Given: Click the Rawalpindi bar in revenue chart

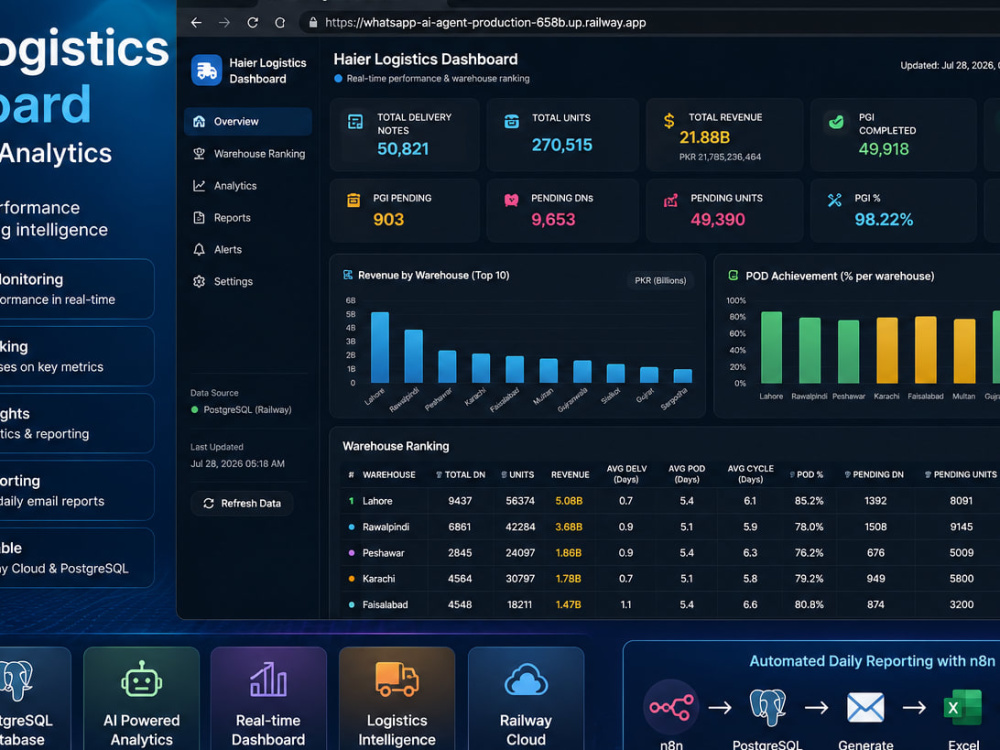Looking at the screenshot, I should coord(414,357).
